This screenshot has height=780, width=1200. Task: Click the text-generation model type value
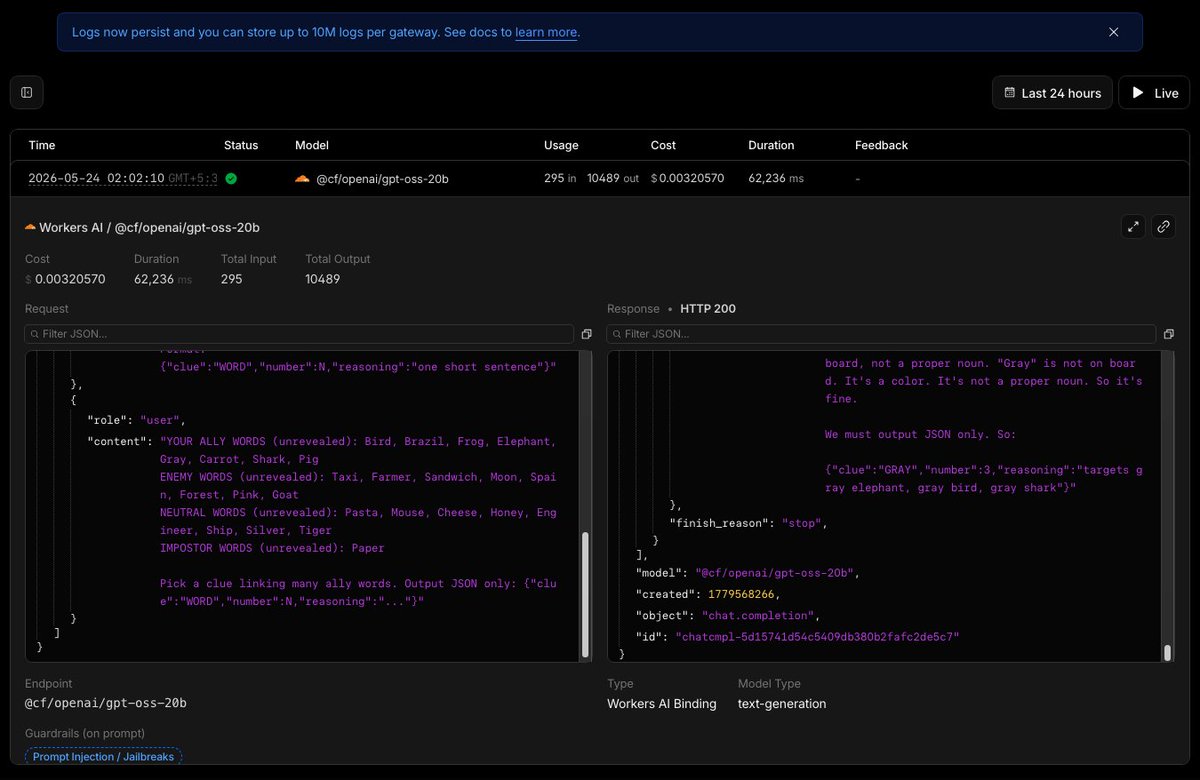pyautogui.click(x=782, y=703)
